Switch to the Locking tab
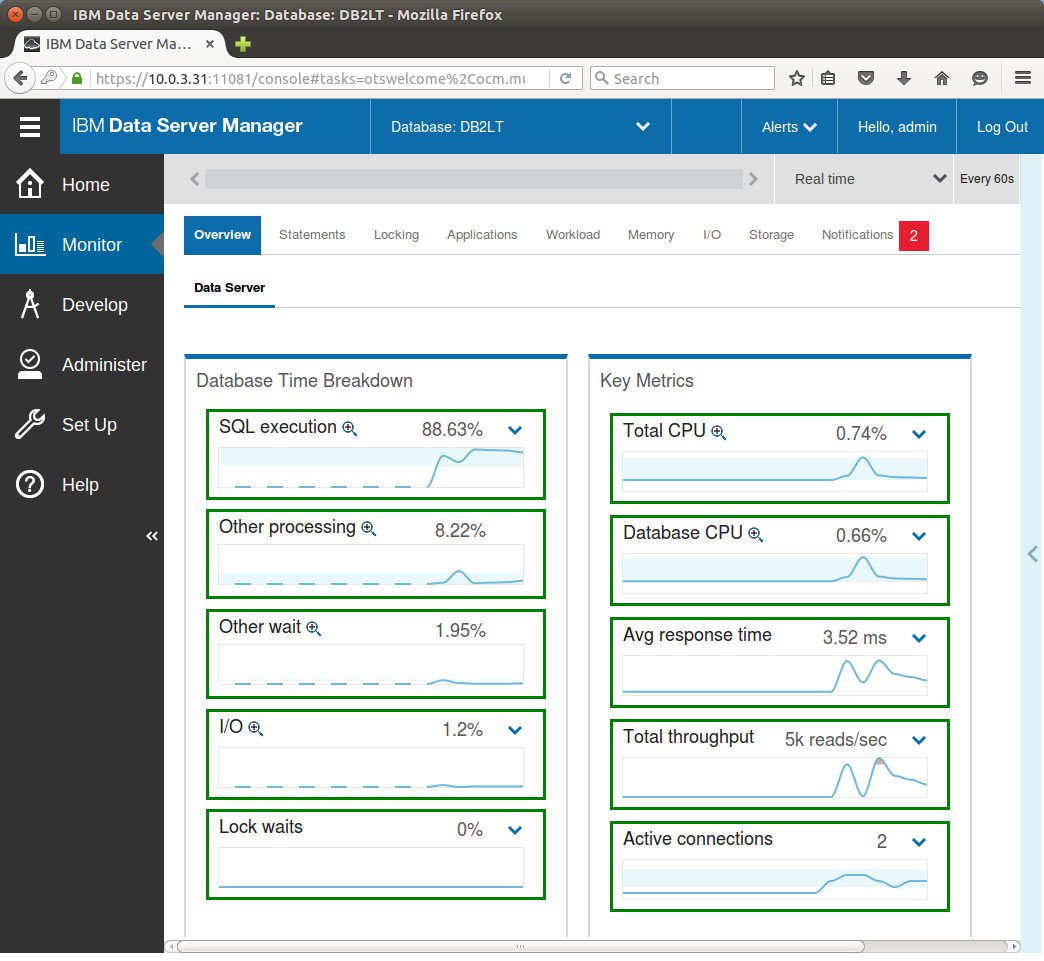This screenshot has height=961, width=1044. click(396, 234)
